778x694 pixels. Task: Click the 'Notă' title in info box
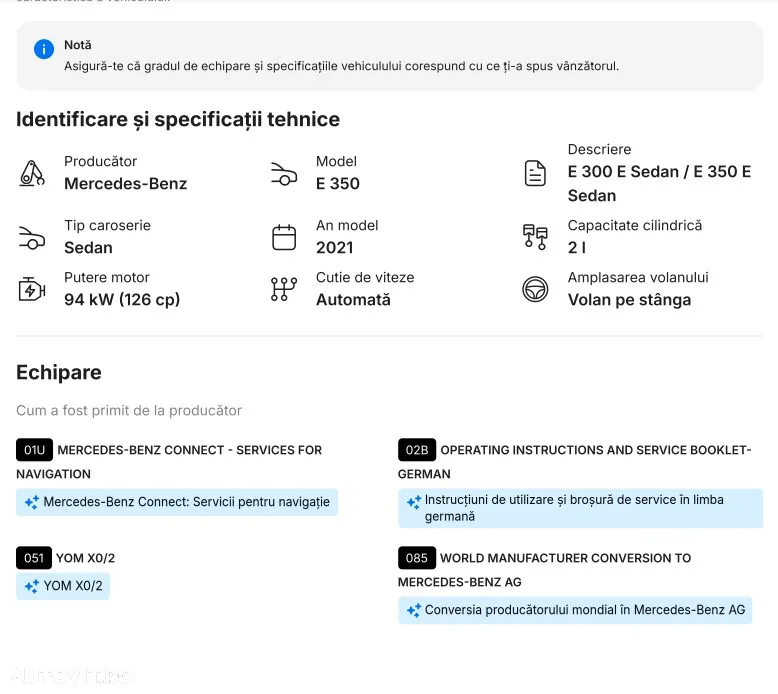coord(77,45)
